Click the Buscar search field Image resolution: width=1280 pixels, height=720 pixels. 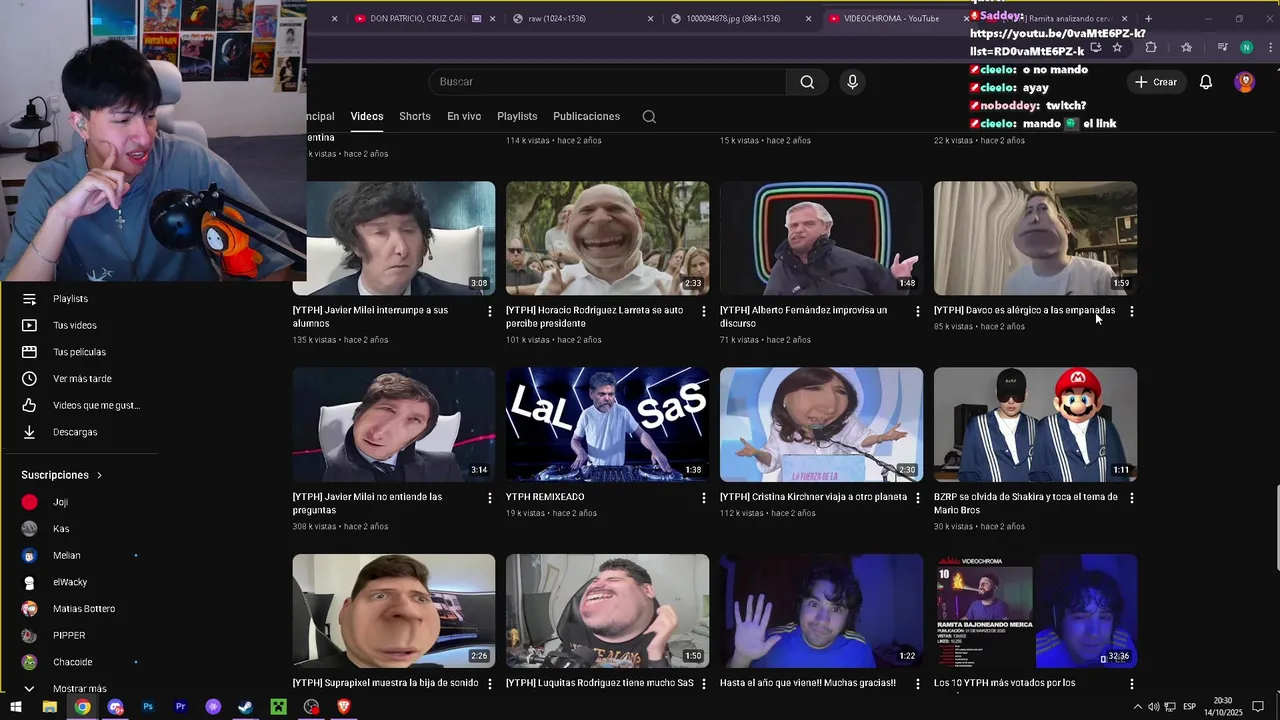point(608,82)
